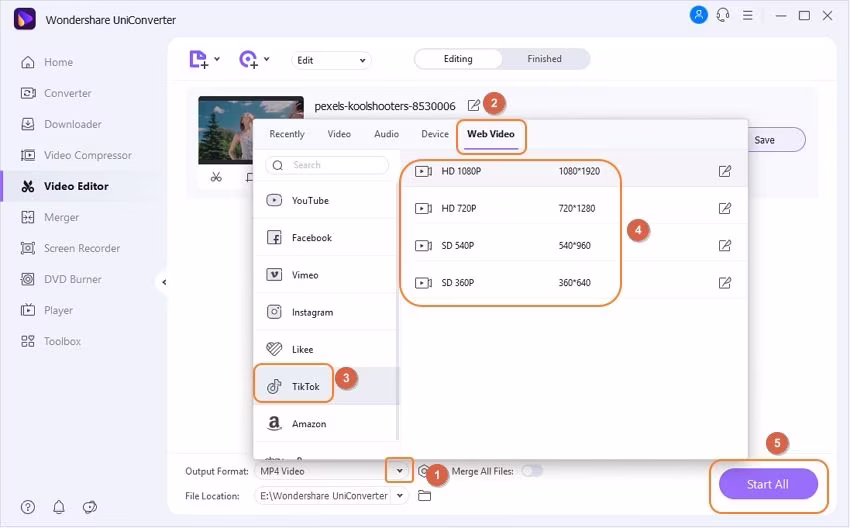Toggle Merge All Files switch

pyautogui.click(x=531, y=471)
